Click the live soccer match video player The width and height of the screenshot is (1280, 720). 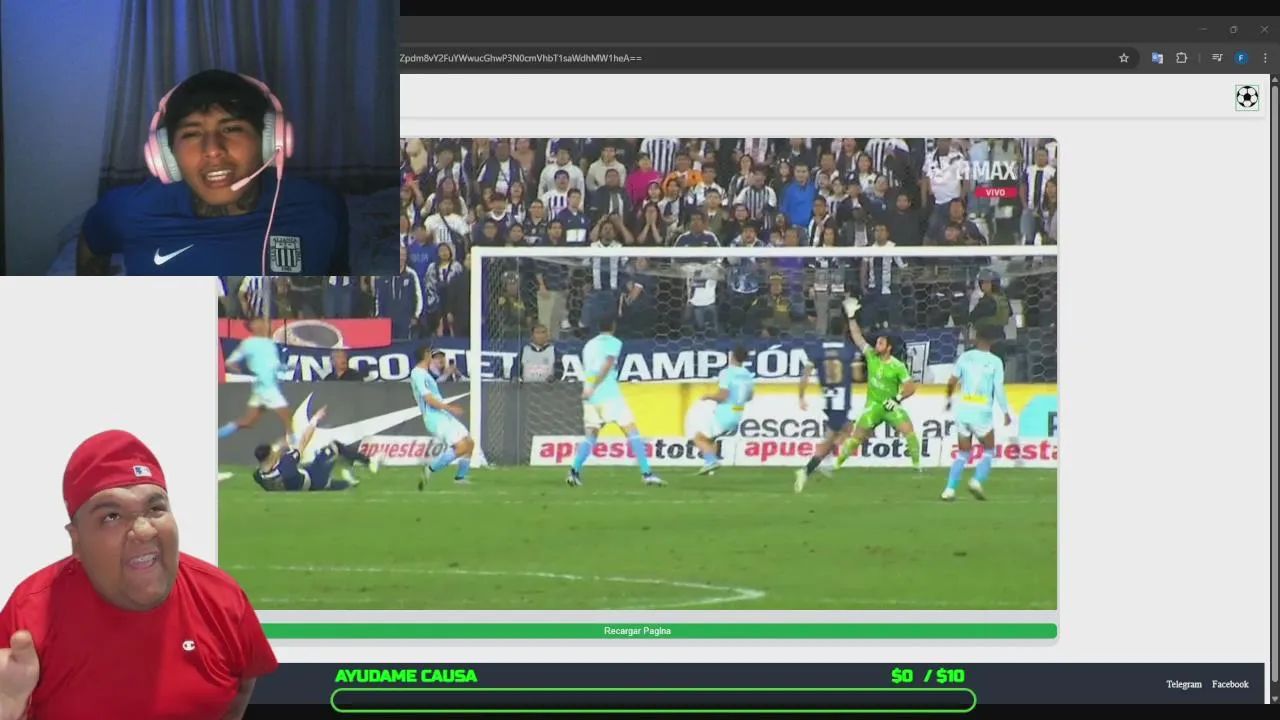coord(637,374)
